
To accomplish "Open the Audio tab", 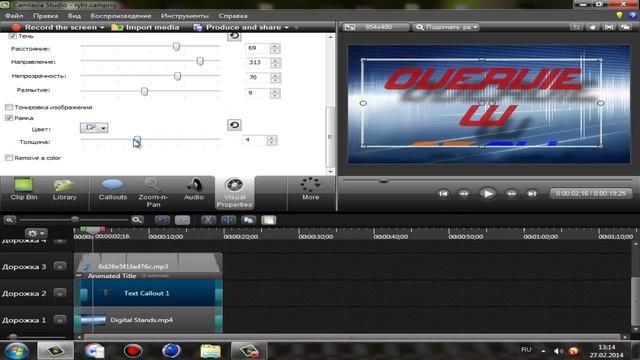I will (194, 190).
